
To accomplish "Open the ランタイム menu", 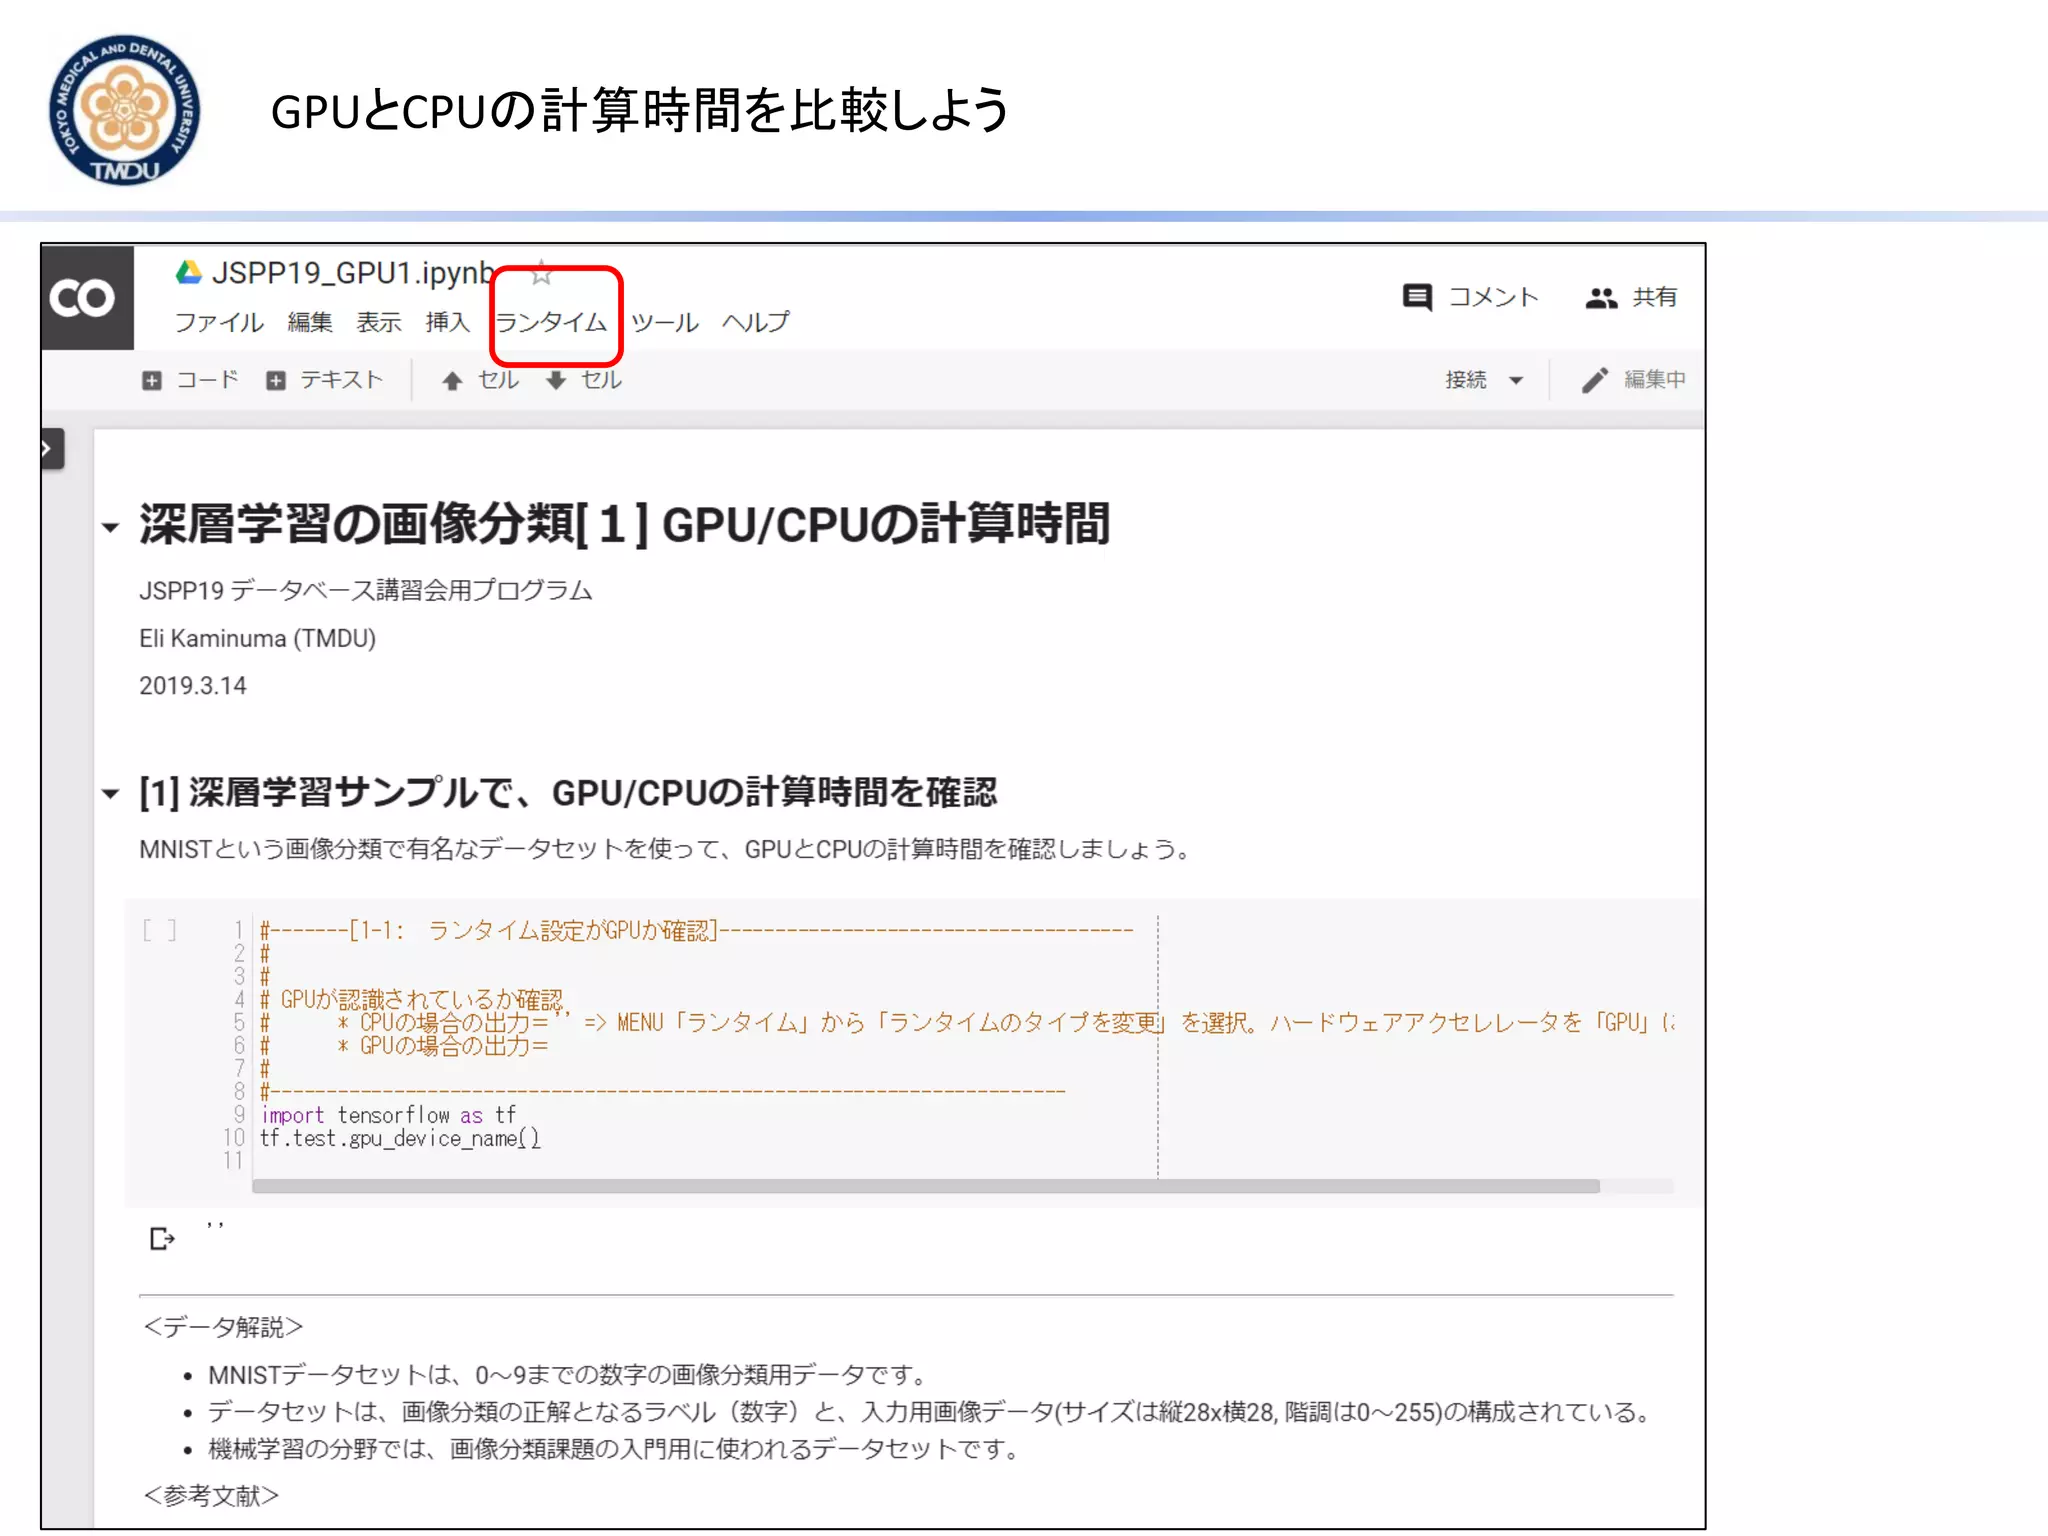I will [x=552, y=322].
